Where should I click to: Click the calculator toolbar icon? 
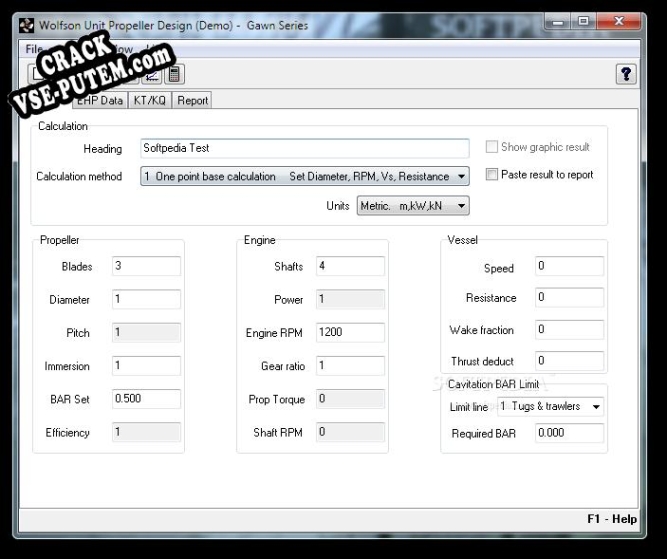coord(174,74)
